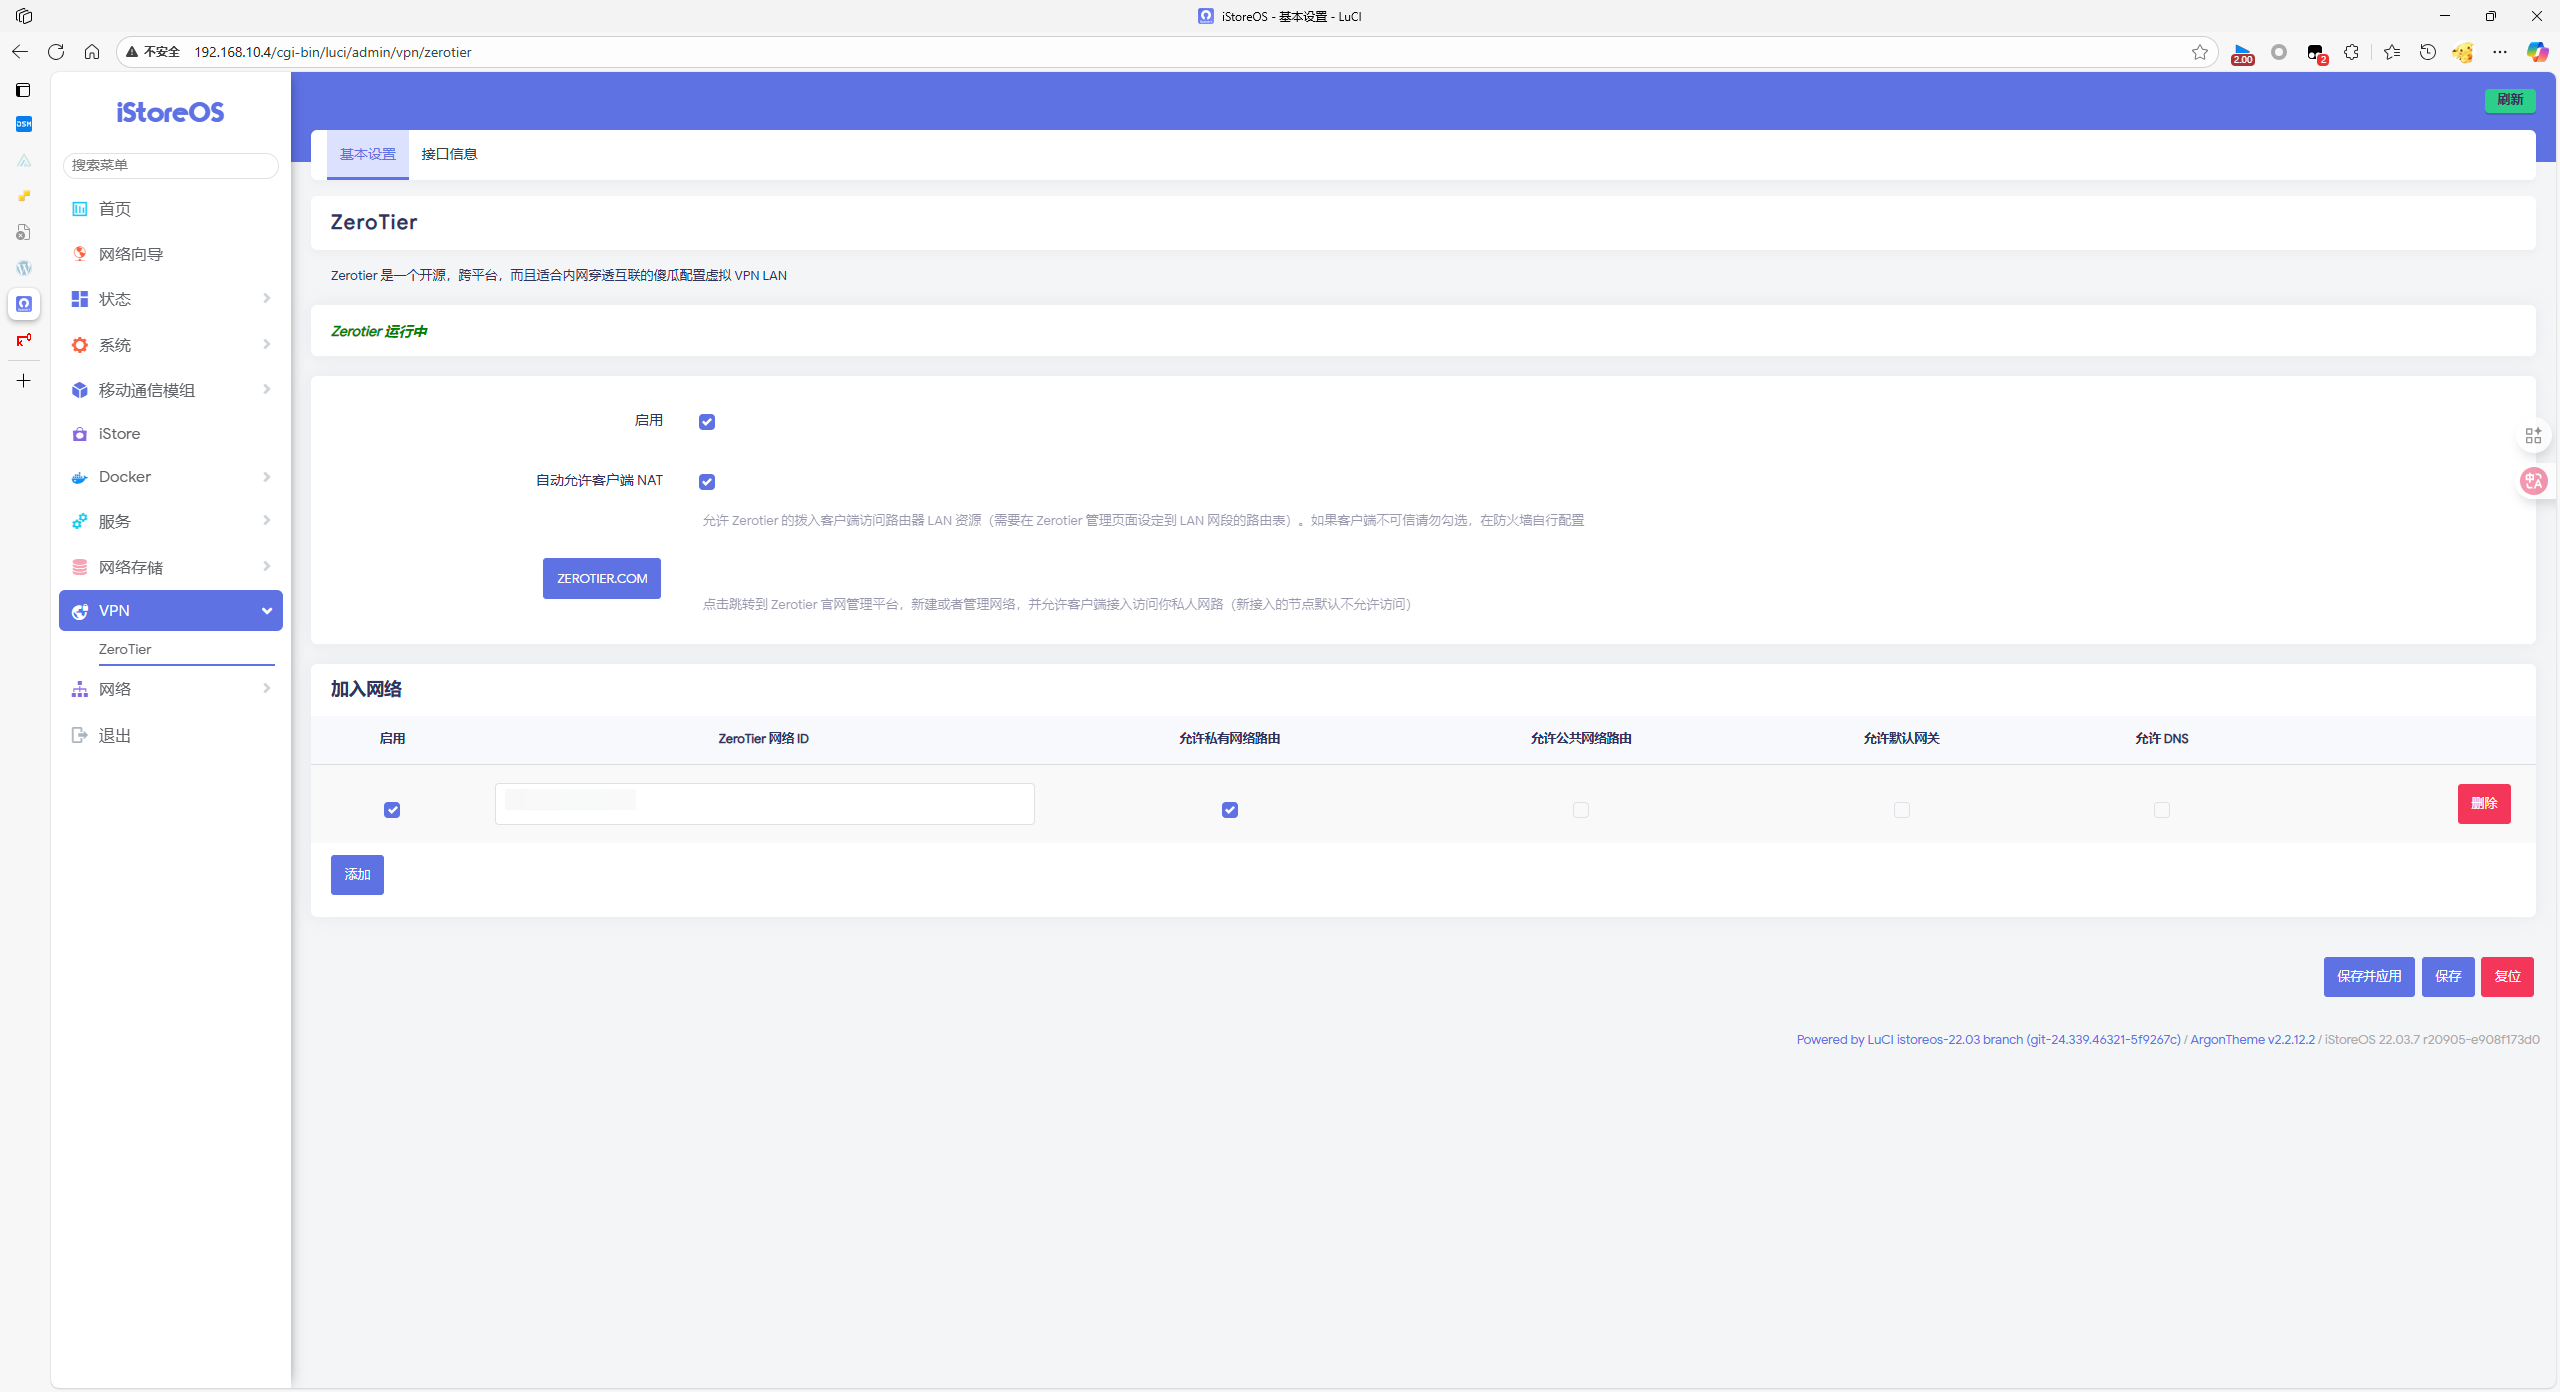
Task: Click the green 刷新 button
Action: coord(2510,100)
